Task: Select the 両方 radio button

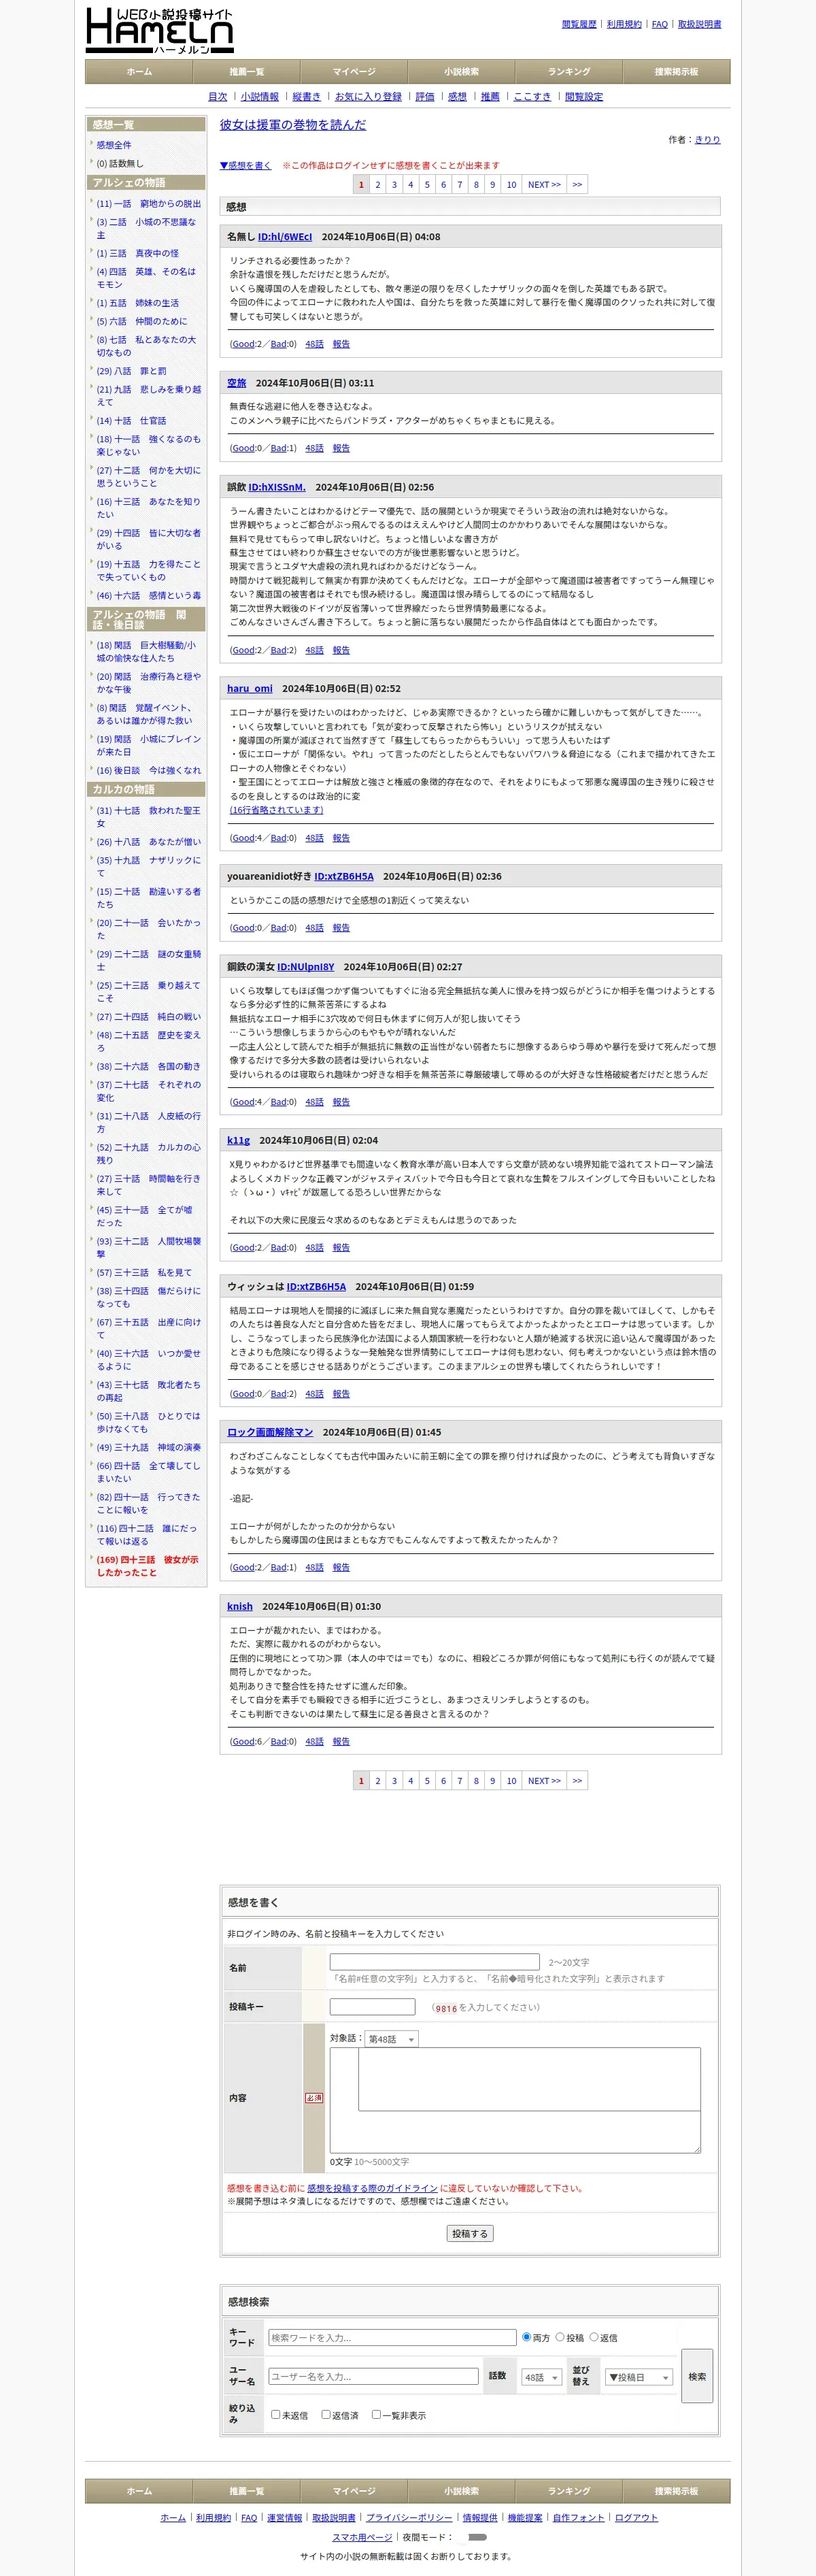Action: [527, 2337]
